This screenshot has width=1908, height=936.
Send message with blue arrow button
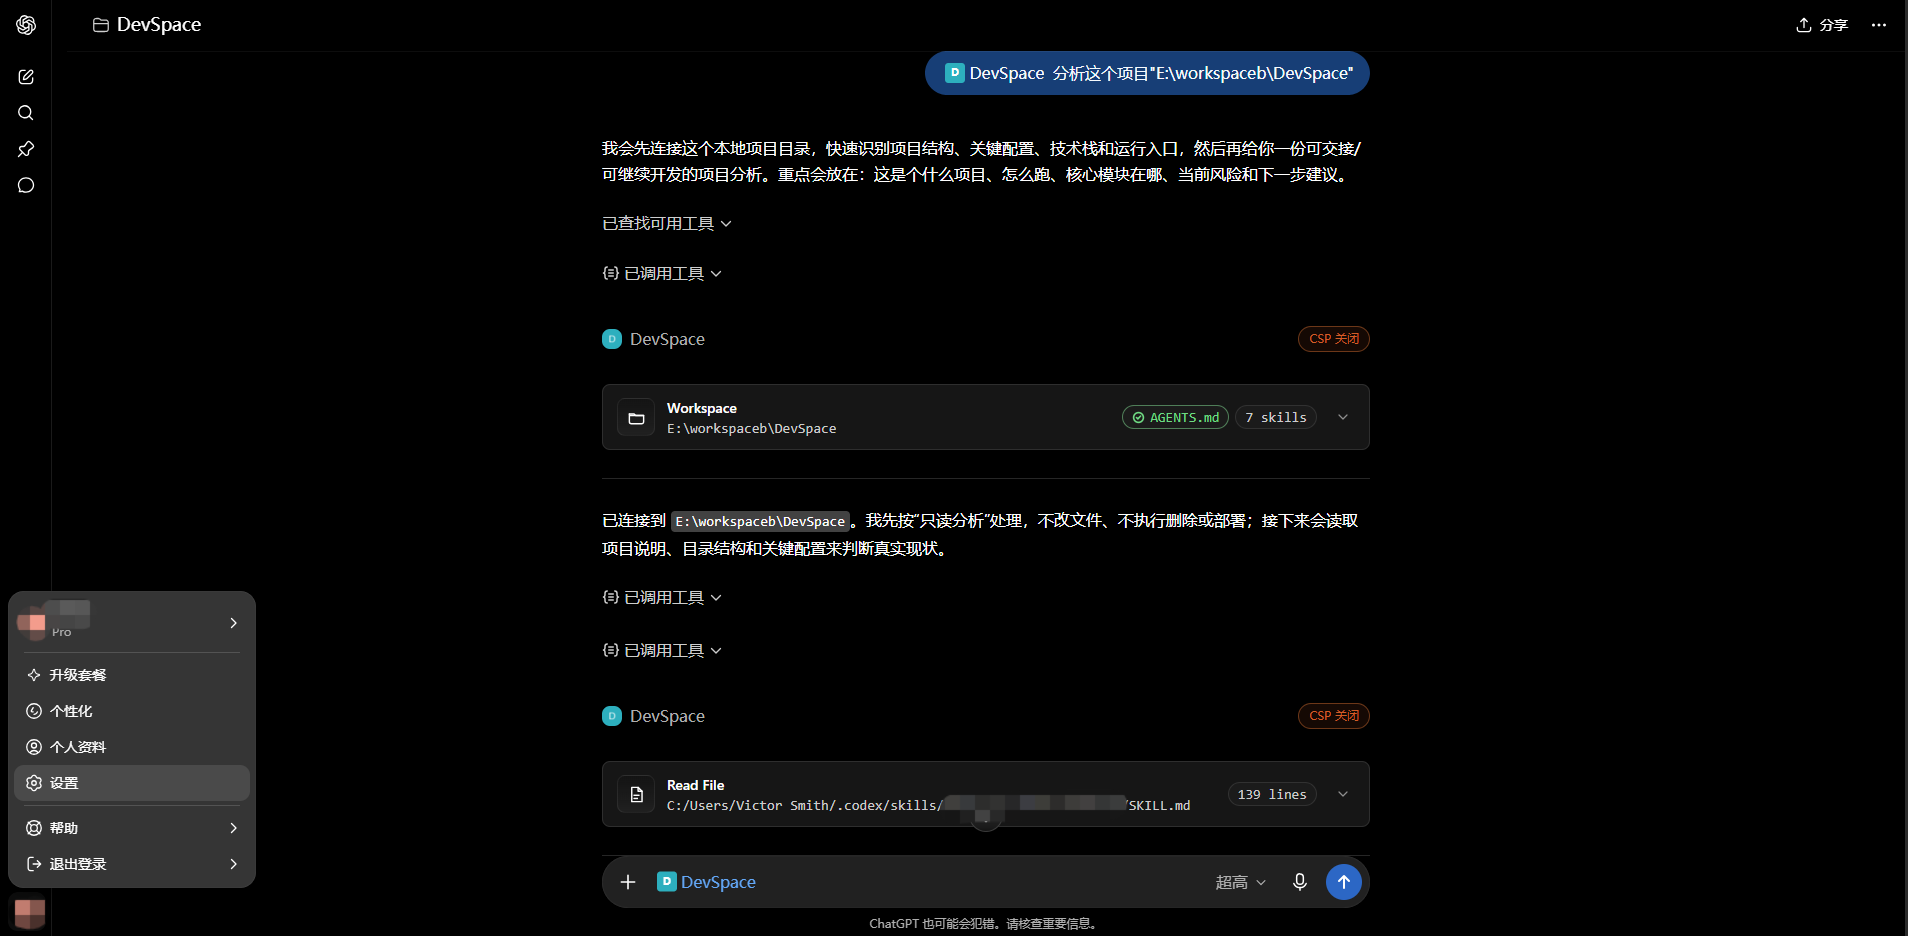1343,882
